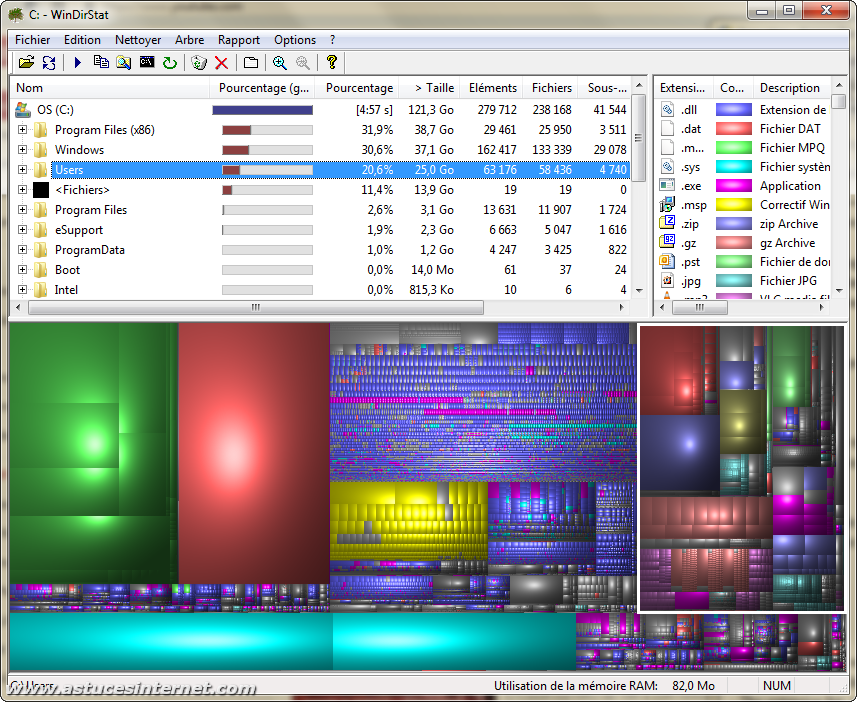Click the .exe file type icon
The image size is (857, 702).
pos(667,185)
